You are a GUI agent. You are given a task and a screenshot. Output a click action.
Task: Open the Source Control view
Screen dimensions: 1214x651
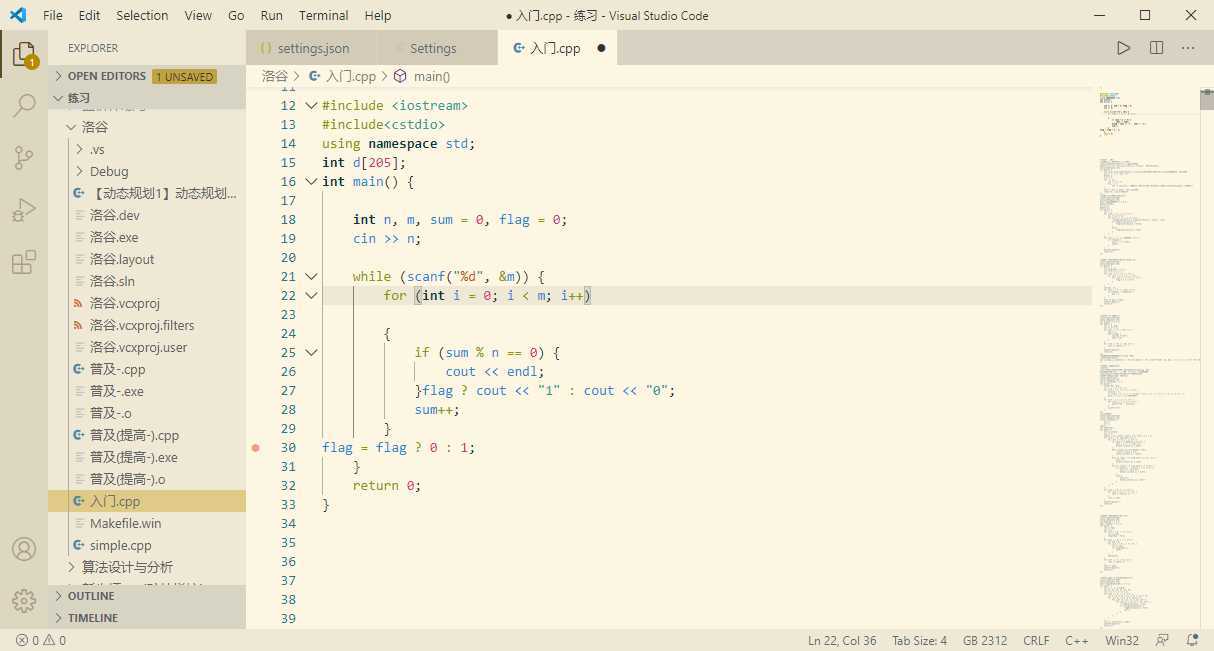point(24,158)
